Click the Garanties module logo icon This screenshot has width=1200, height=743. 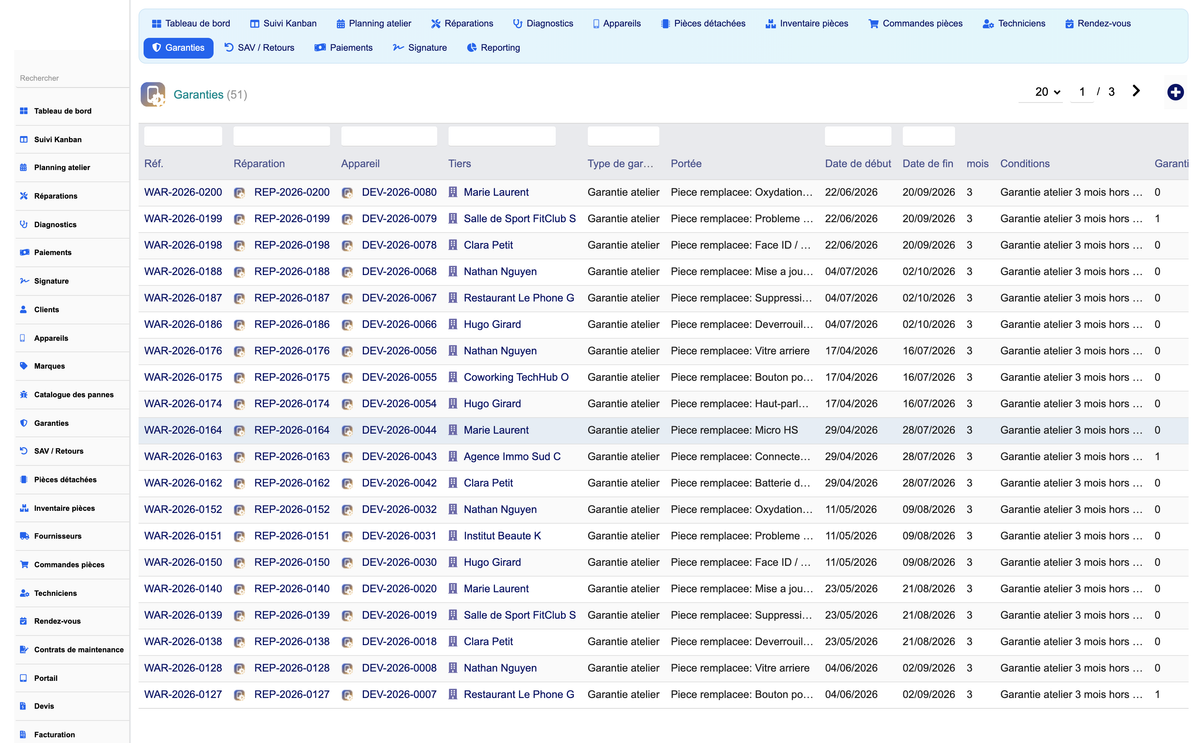click(153, 94)
